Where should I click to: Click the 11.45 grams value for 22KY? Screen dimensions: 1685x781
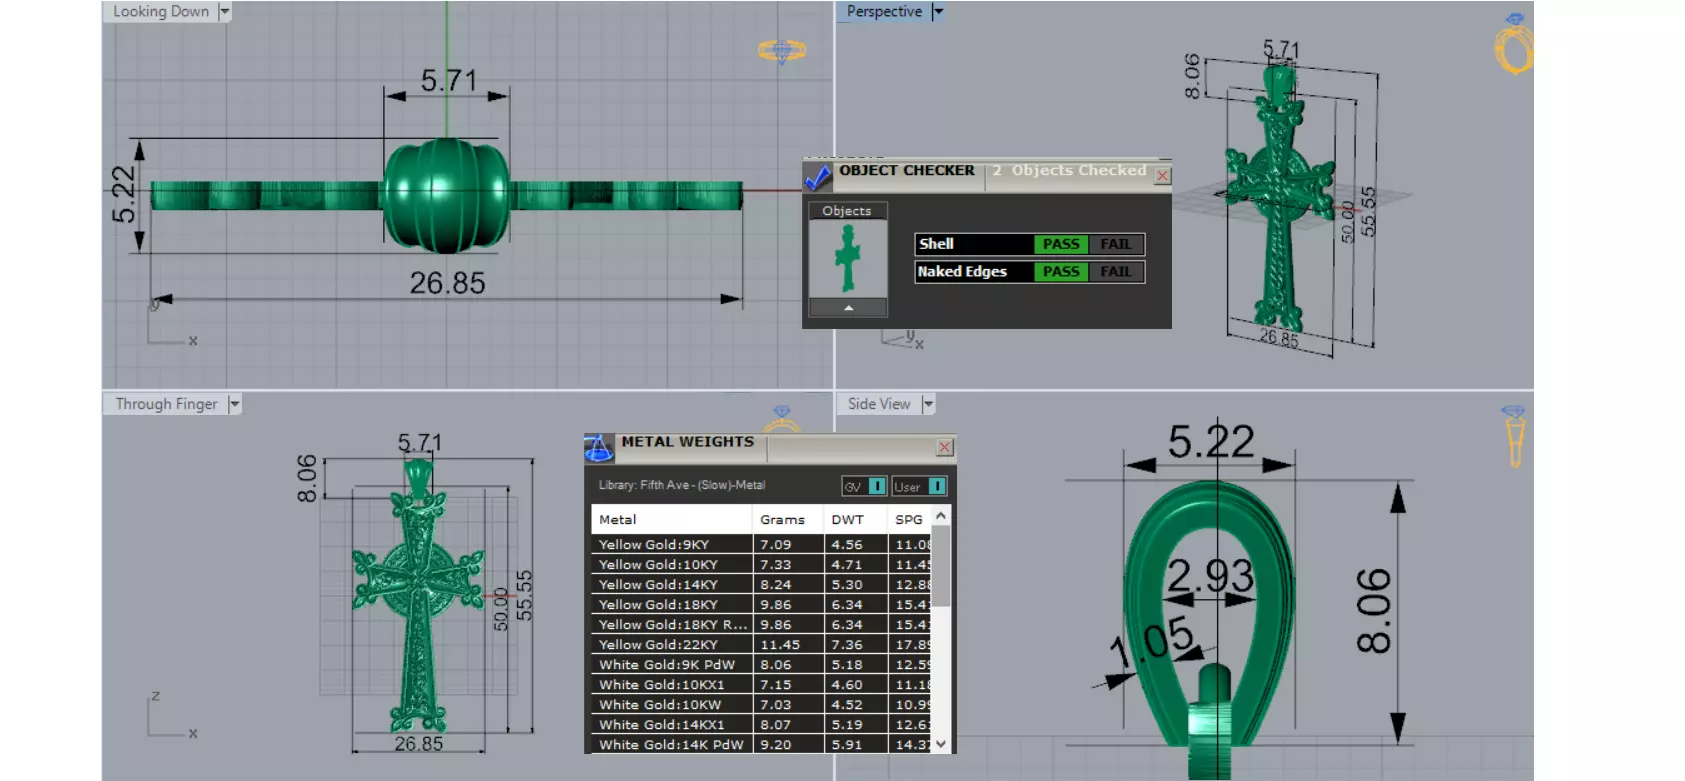[780, 645]
